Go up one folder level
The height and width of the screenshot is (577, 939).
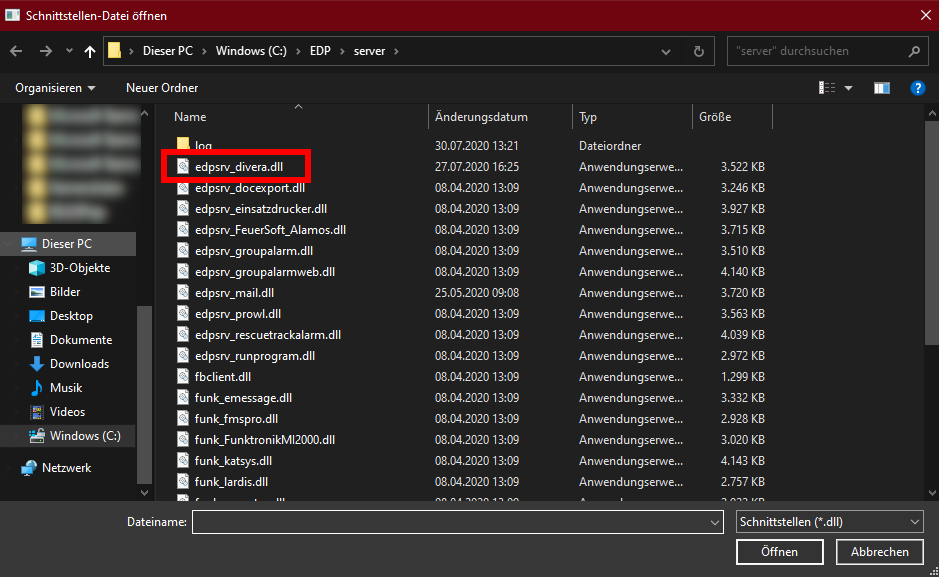[x=90, y=51]
